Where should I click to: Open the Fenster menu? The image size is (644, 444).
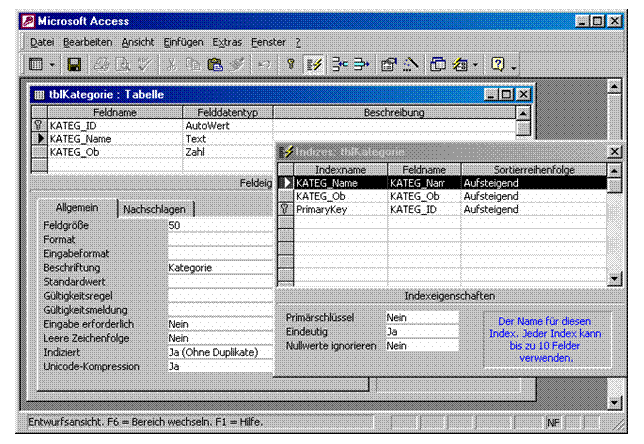268,42
